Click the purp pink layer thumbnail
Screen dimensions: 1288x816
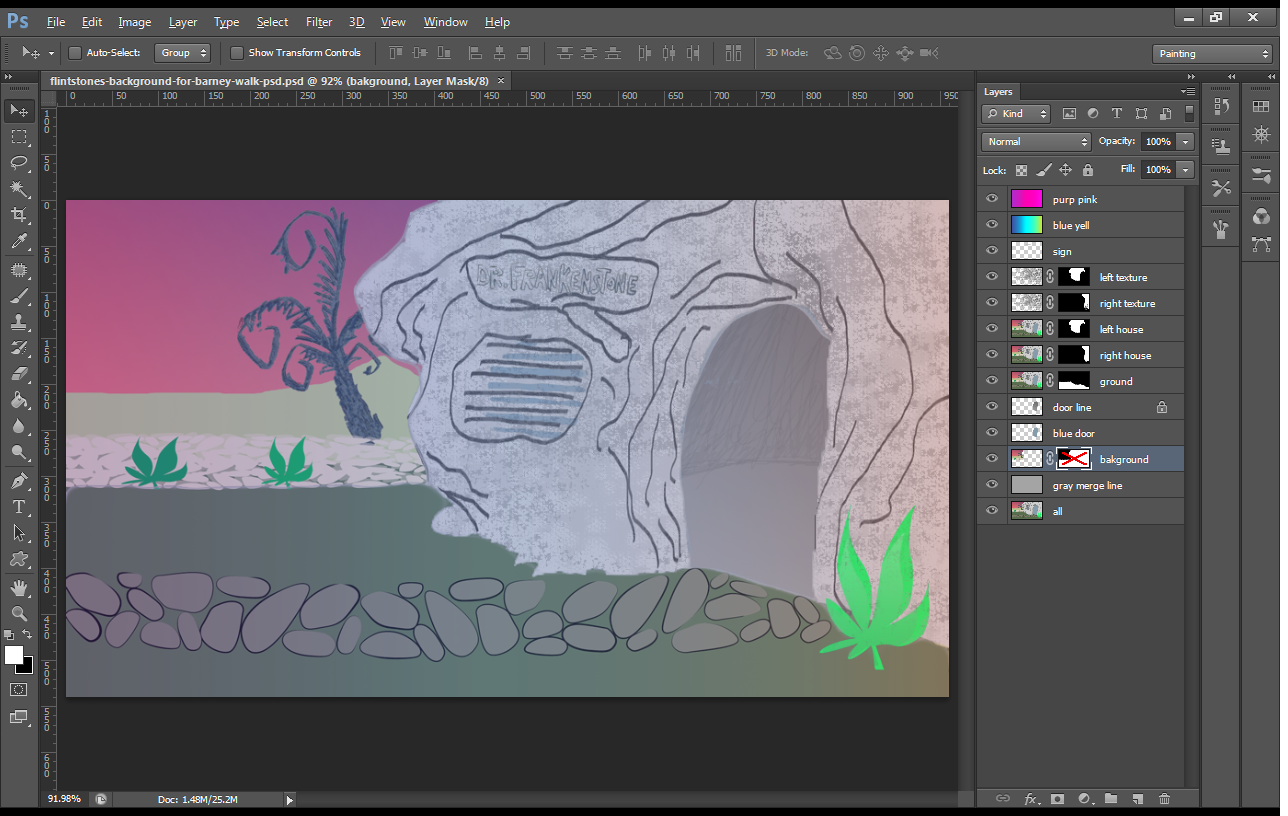click(x=1027, y=199)
